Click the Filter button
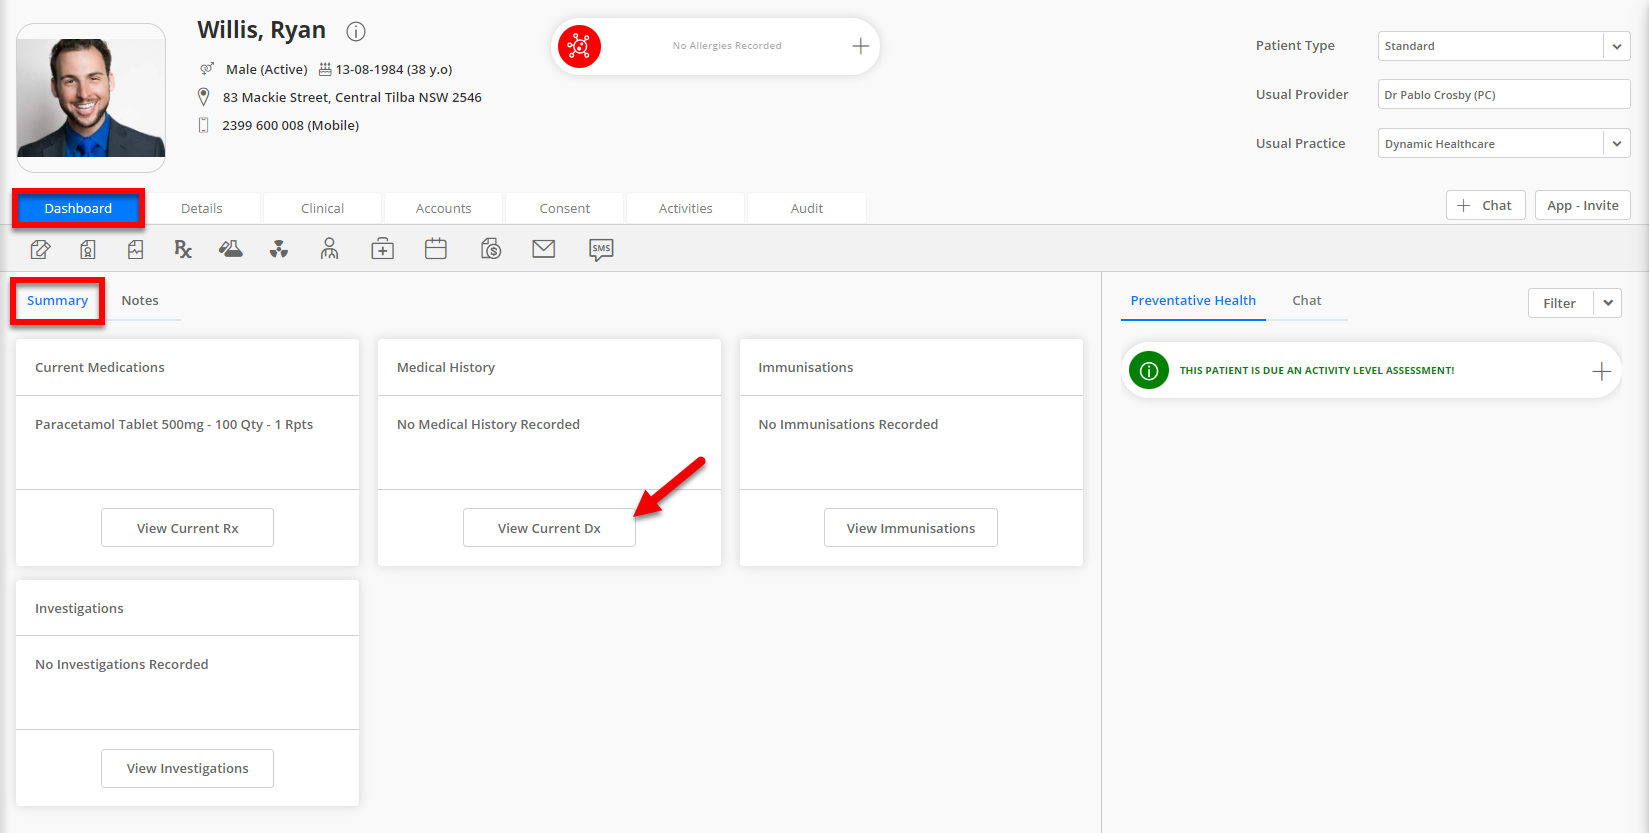The height and width of the screenshot is (833, 1649). tap(1560, 303)
